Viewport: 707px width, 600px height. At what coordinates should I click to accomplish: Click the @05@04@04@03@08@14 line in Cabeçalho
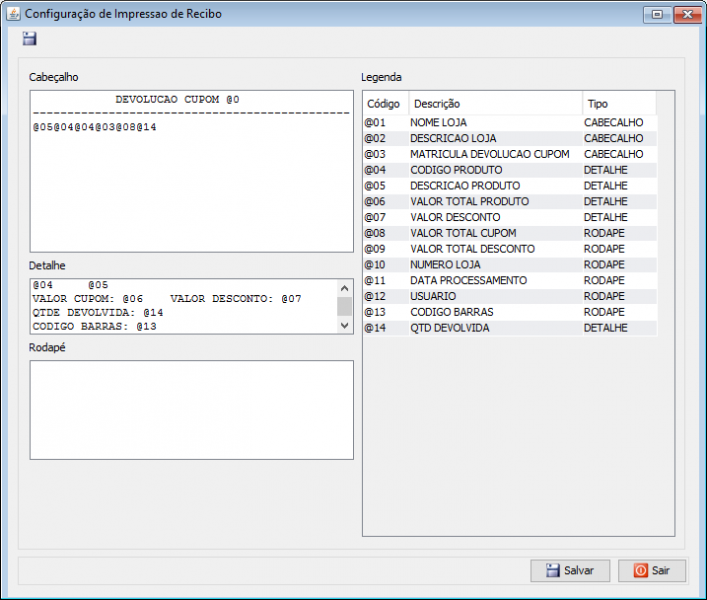pyautogui.click(x=95, y=127)
